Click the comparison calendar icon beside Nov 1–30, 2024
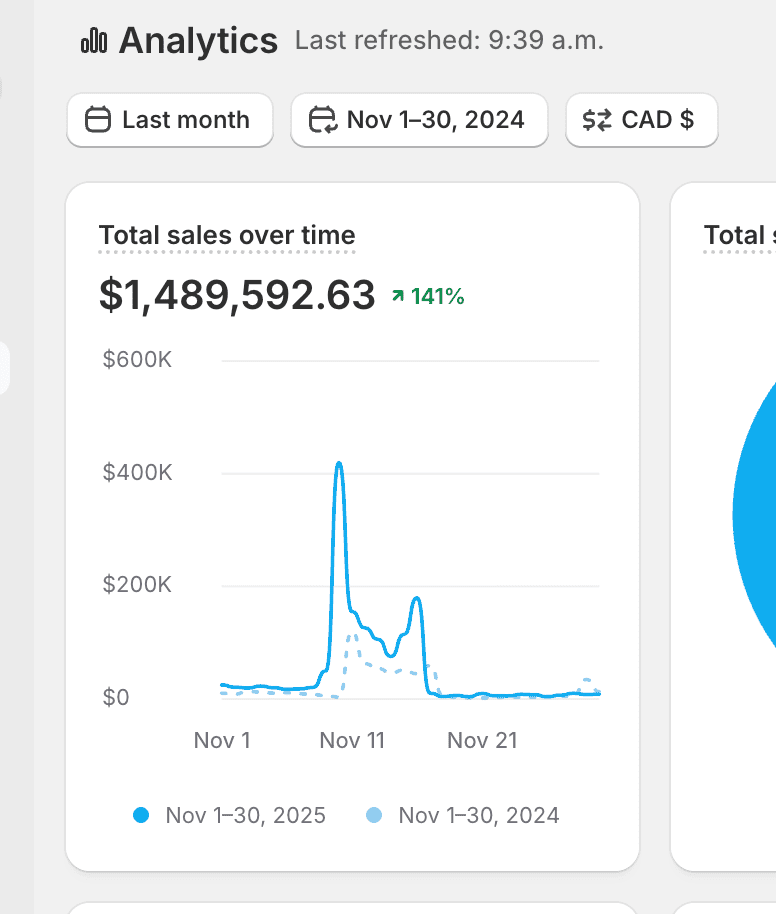 [x=322, y=120]
